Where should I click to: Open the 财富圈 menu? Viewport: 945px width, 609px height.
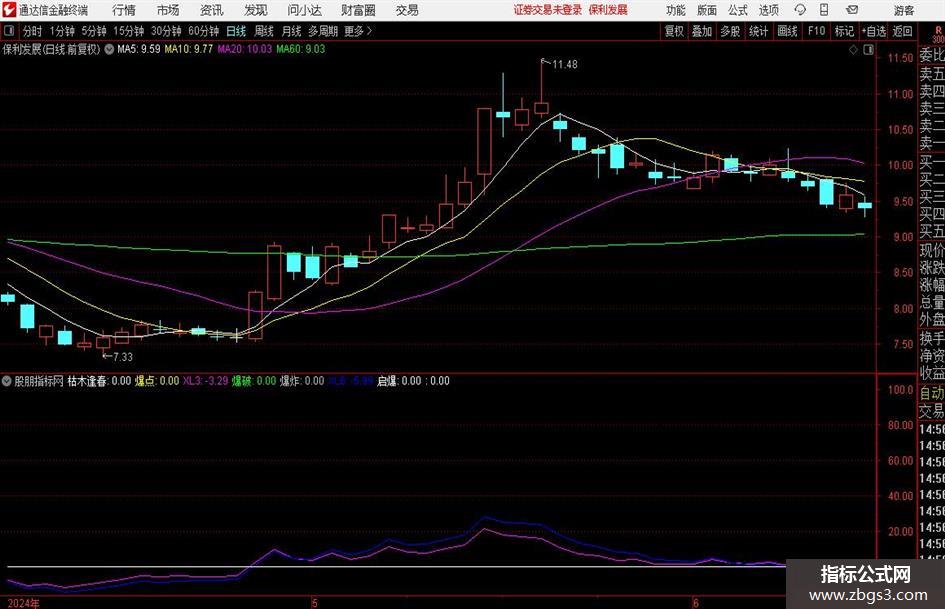click(358, 10)
